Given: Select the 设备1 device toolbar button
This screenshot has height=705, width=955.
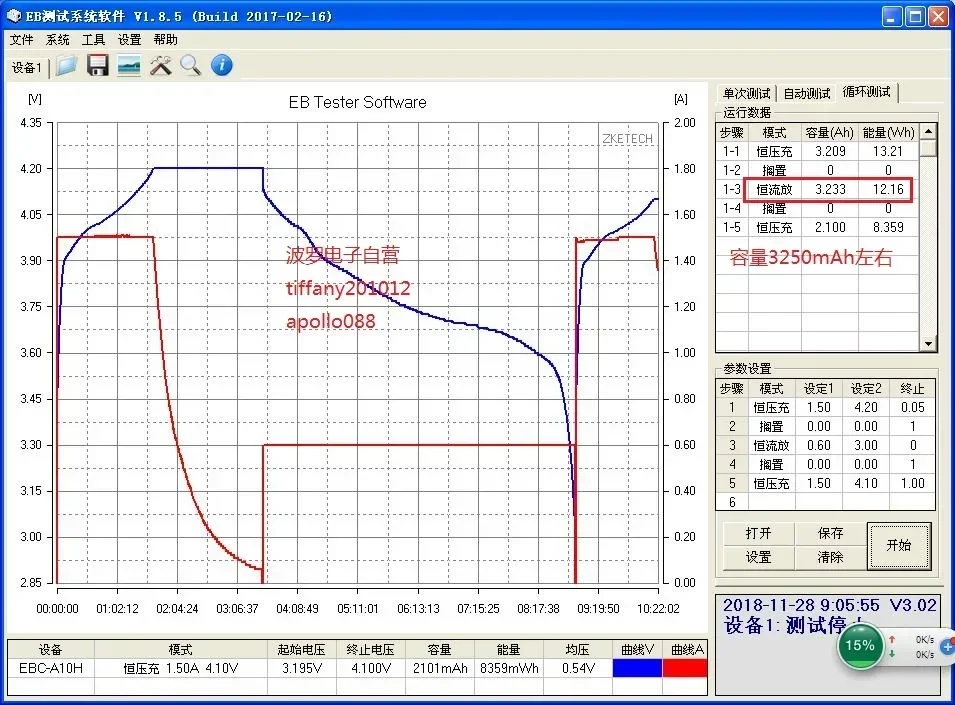Looking at the screenshot, I should click(26, 67).
